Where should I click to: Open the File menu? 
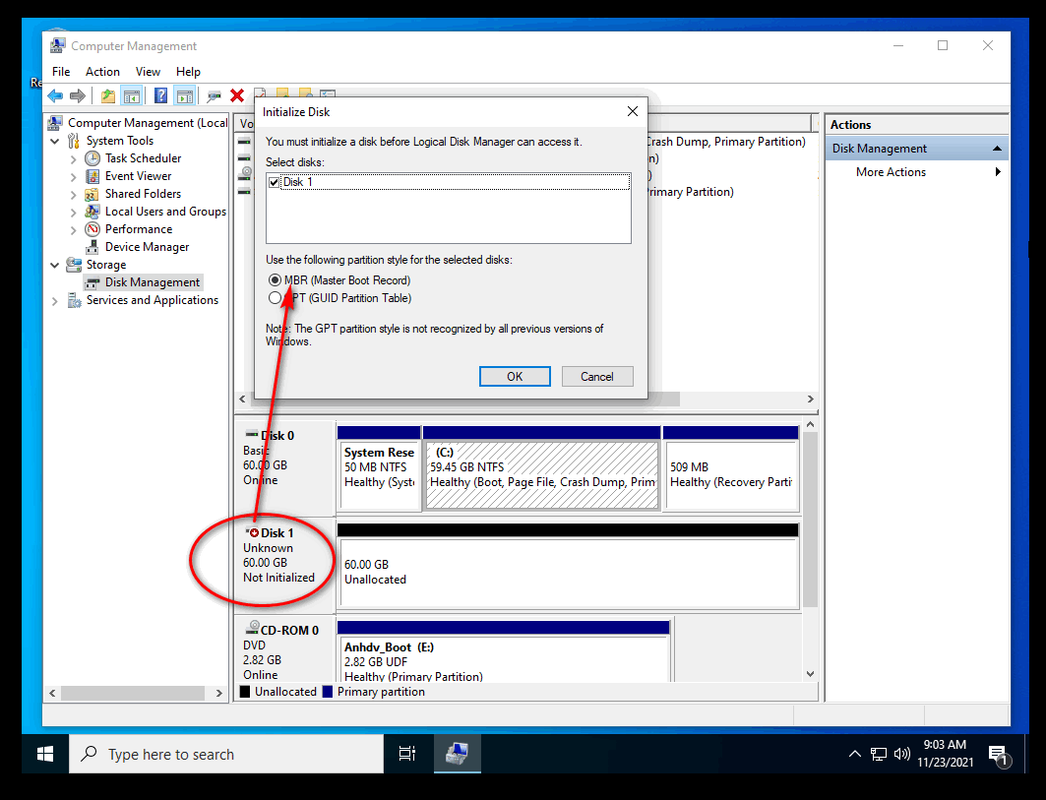click(61, 71)
